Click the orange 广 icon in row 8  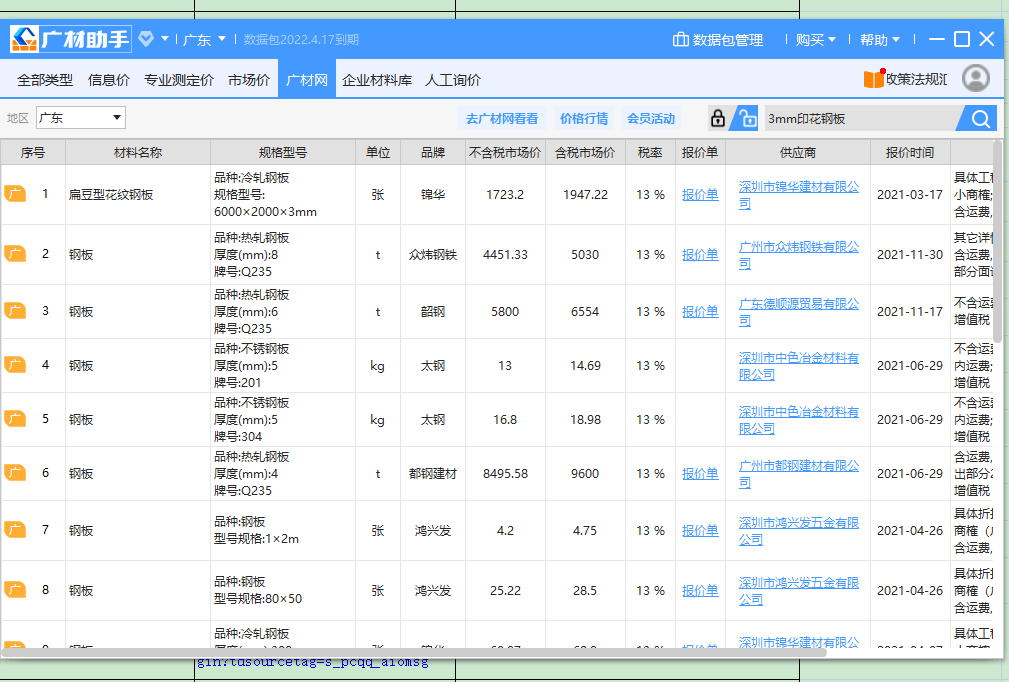pyautogui.click(x=15, y=589)
